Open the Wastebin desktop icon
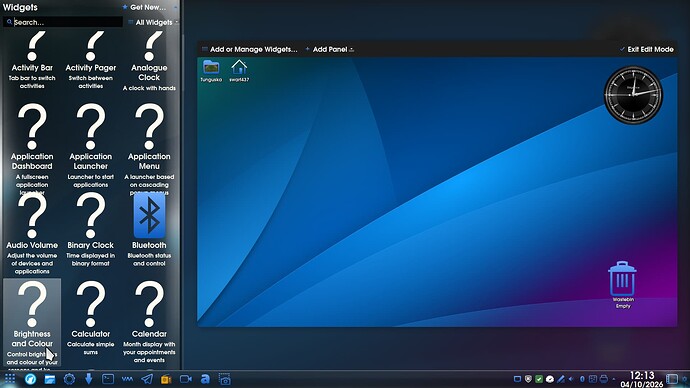Screen dimensions: 690x388 coord(623,284)
